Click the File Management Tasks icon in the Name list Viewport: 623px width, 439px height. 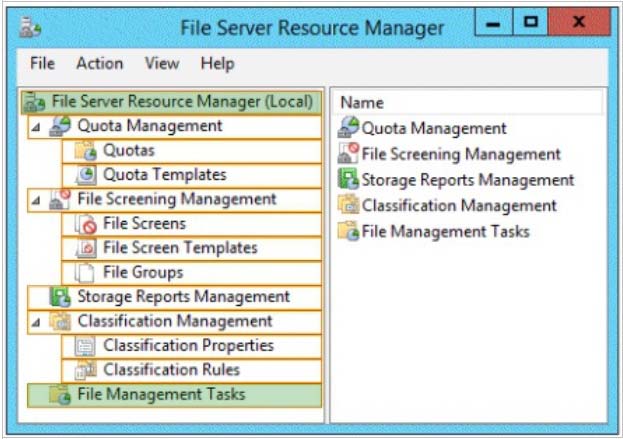(348, 231)
